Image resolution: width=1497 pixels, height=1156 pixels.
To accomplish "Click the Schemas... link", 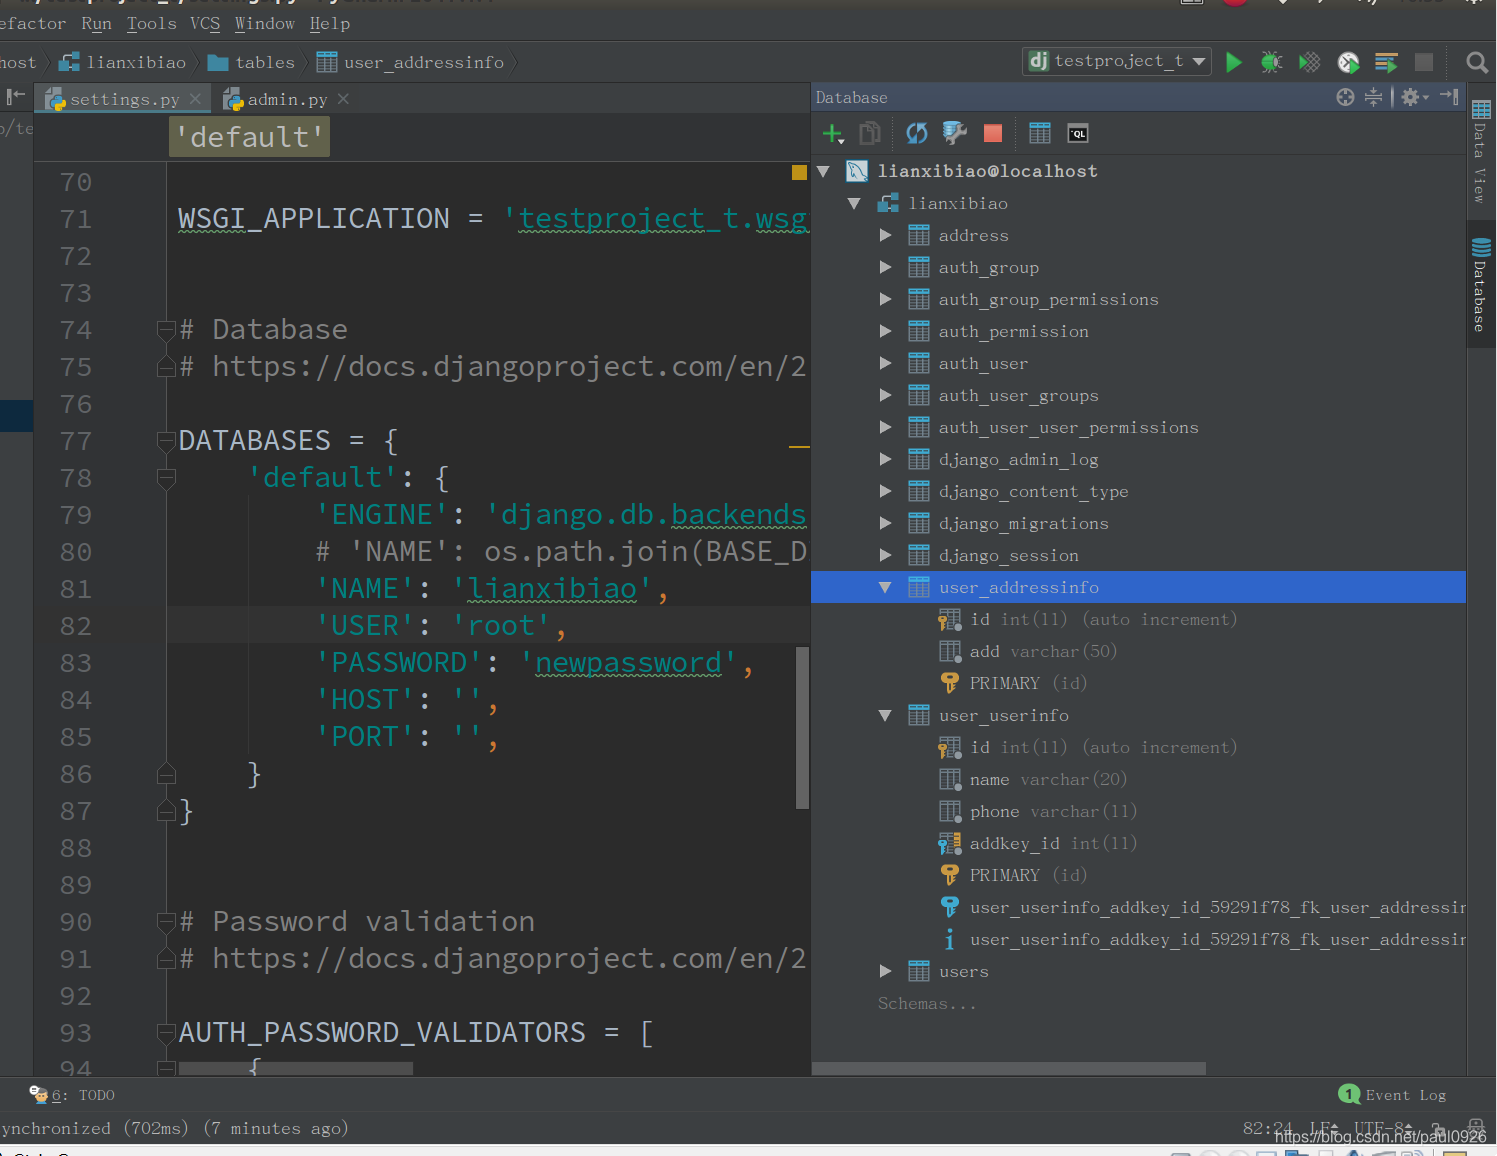I will [x=927, y=1003].
